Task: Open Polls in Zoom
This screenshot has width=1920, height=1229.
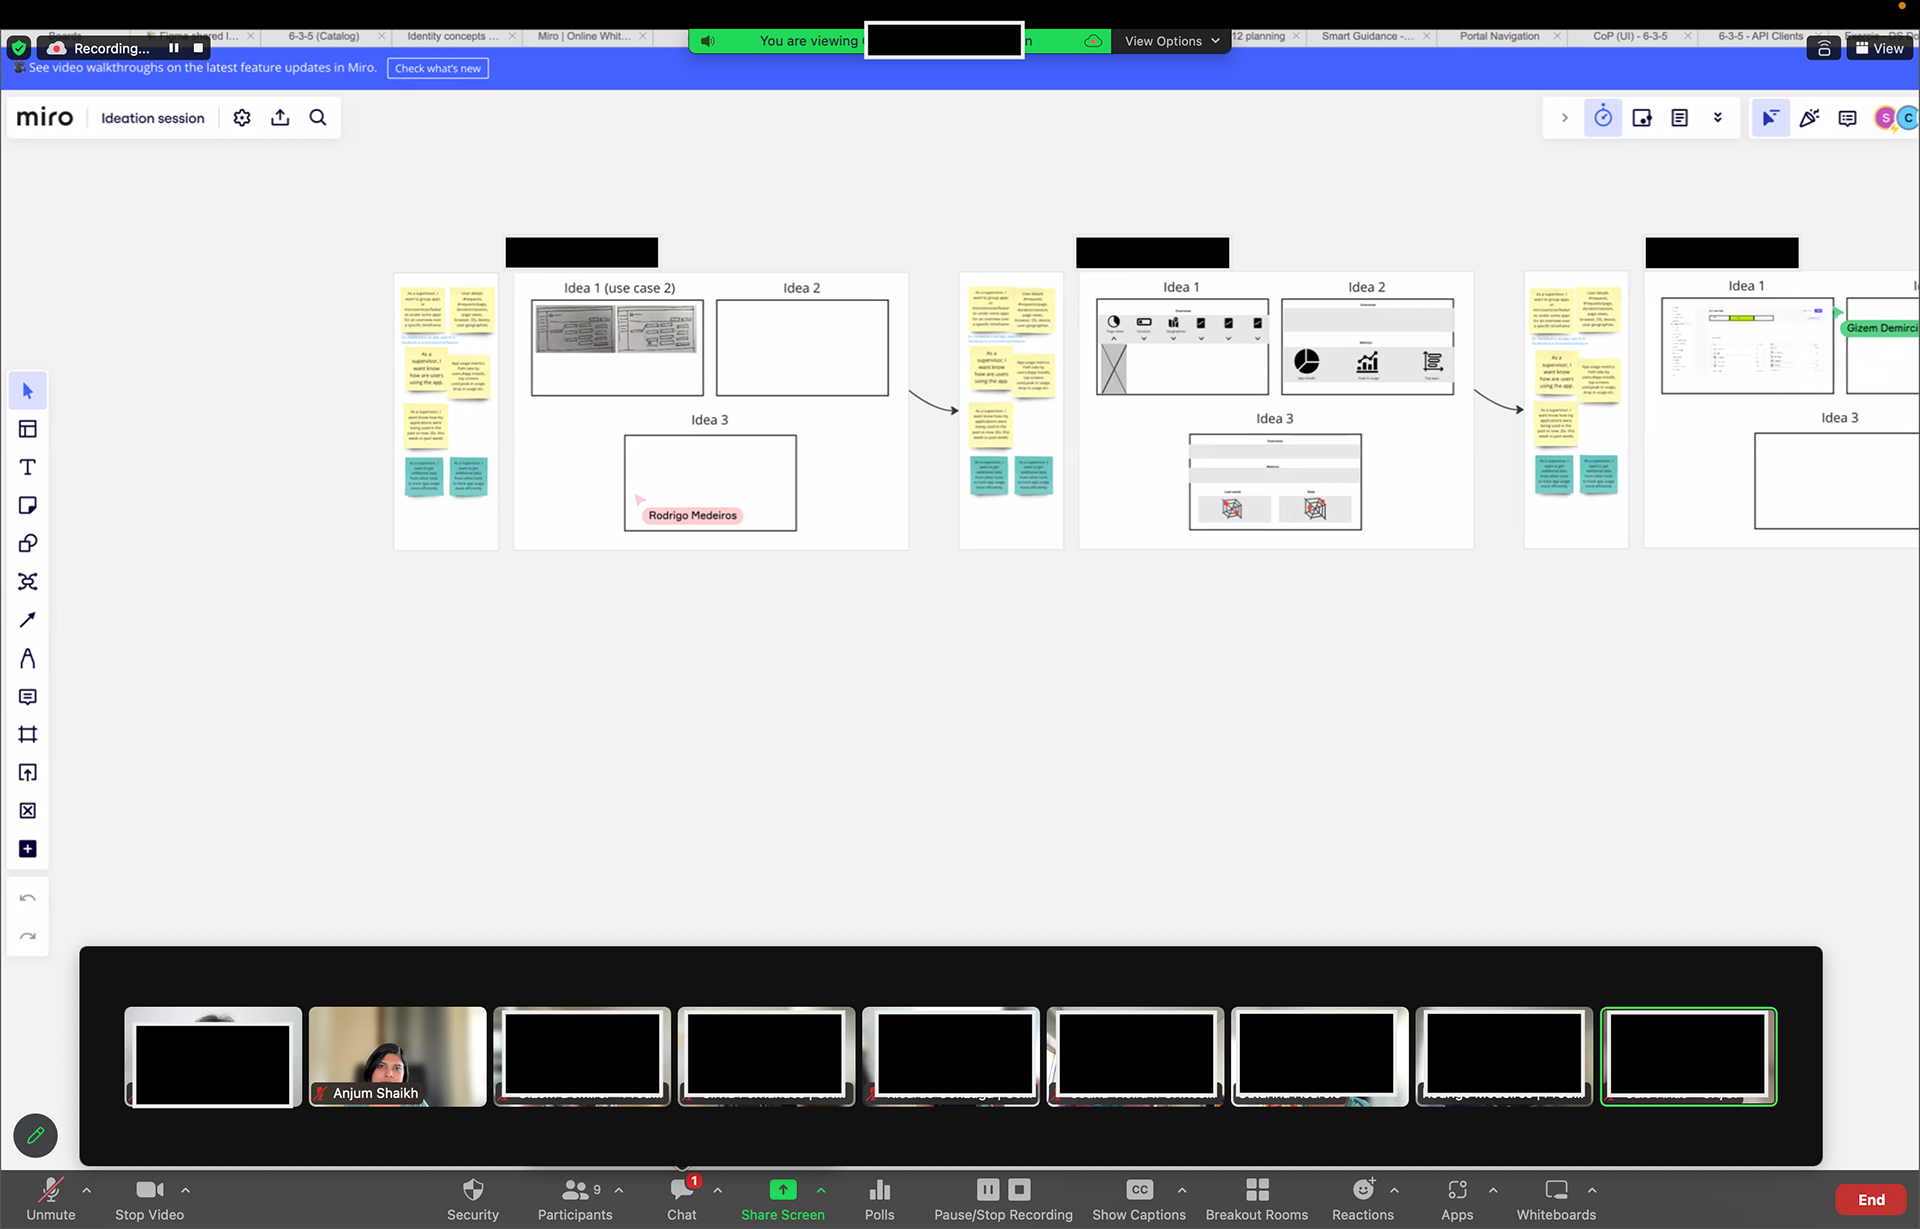Action: click(880, 1199)
